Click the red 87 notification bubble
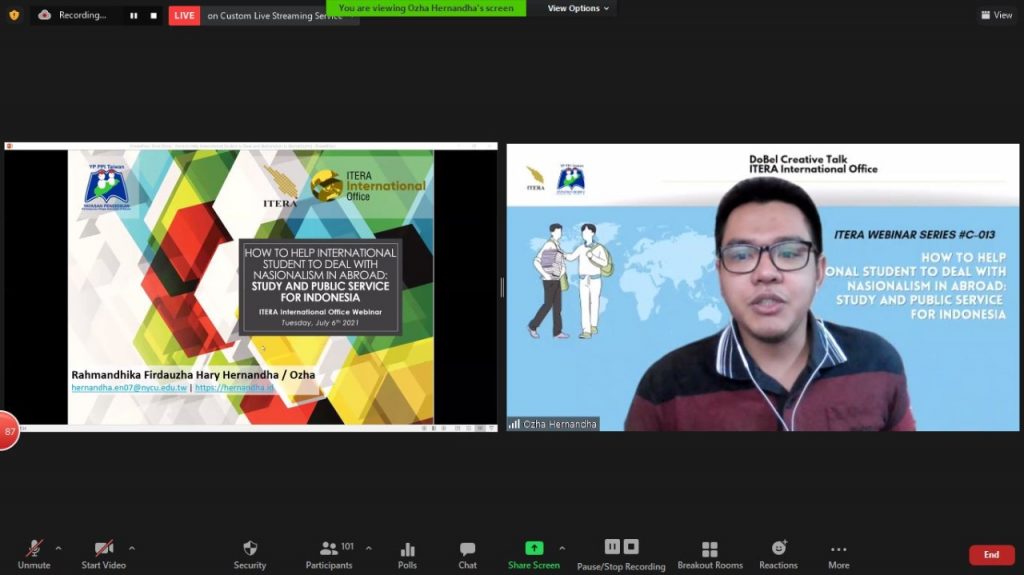1024x575 pixels. coord(9,431)
